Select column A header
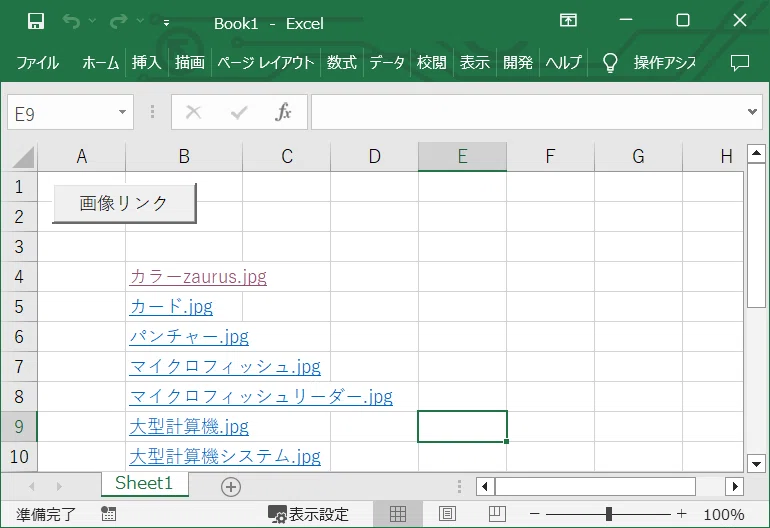 click(x=82, y=157)
